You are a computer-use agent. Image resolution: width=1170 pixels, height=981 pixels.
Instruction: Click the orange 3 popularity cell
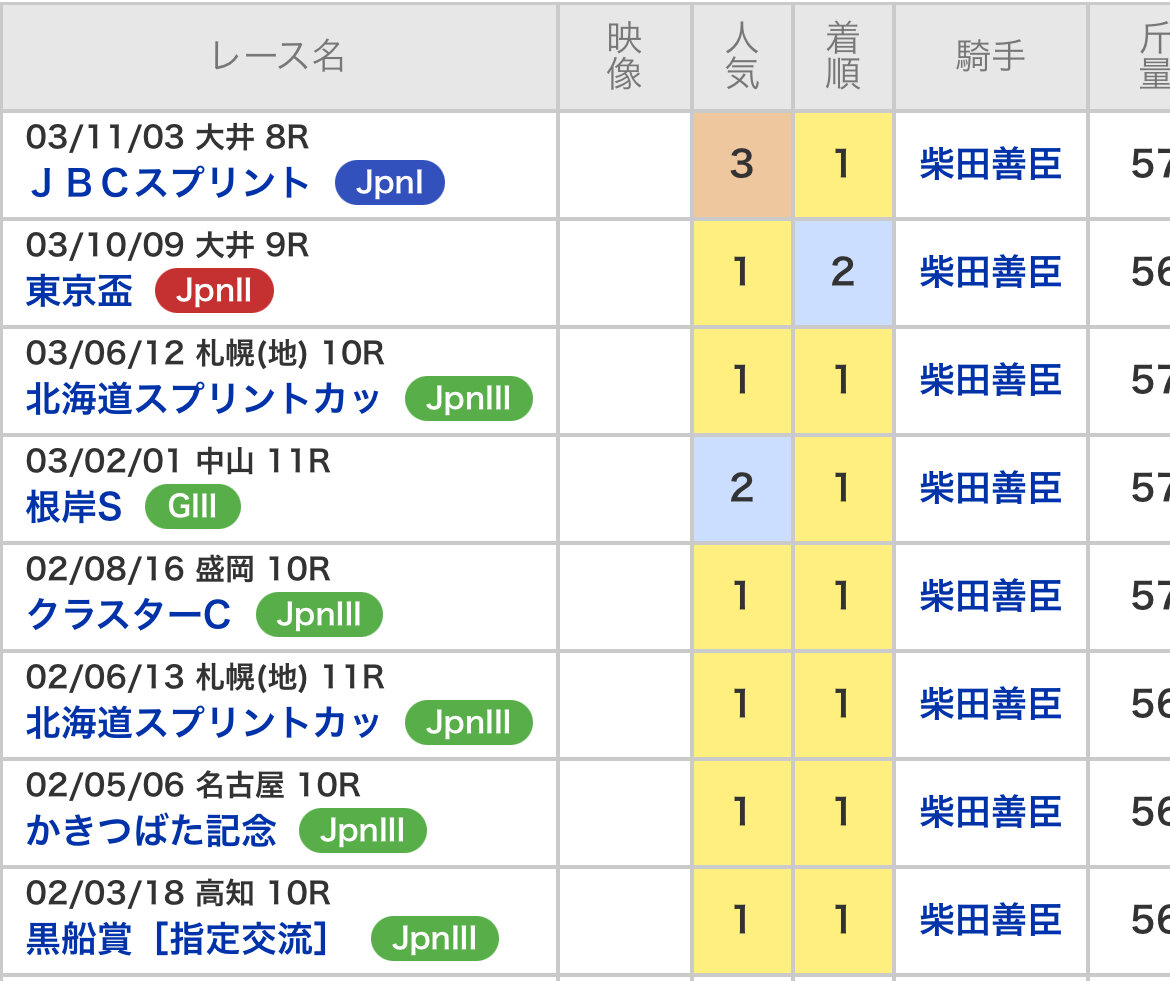[742, 164]
